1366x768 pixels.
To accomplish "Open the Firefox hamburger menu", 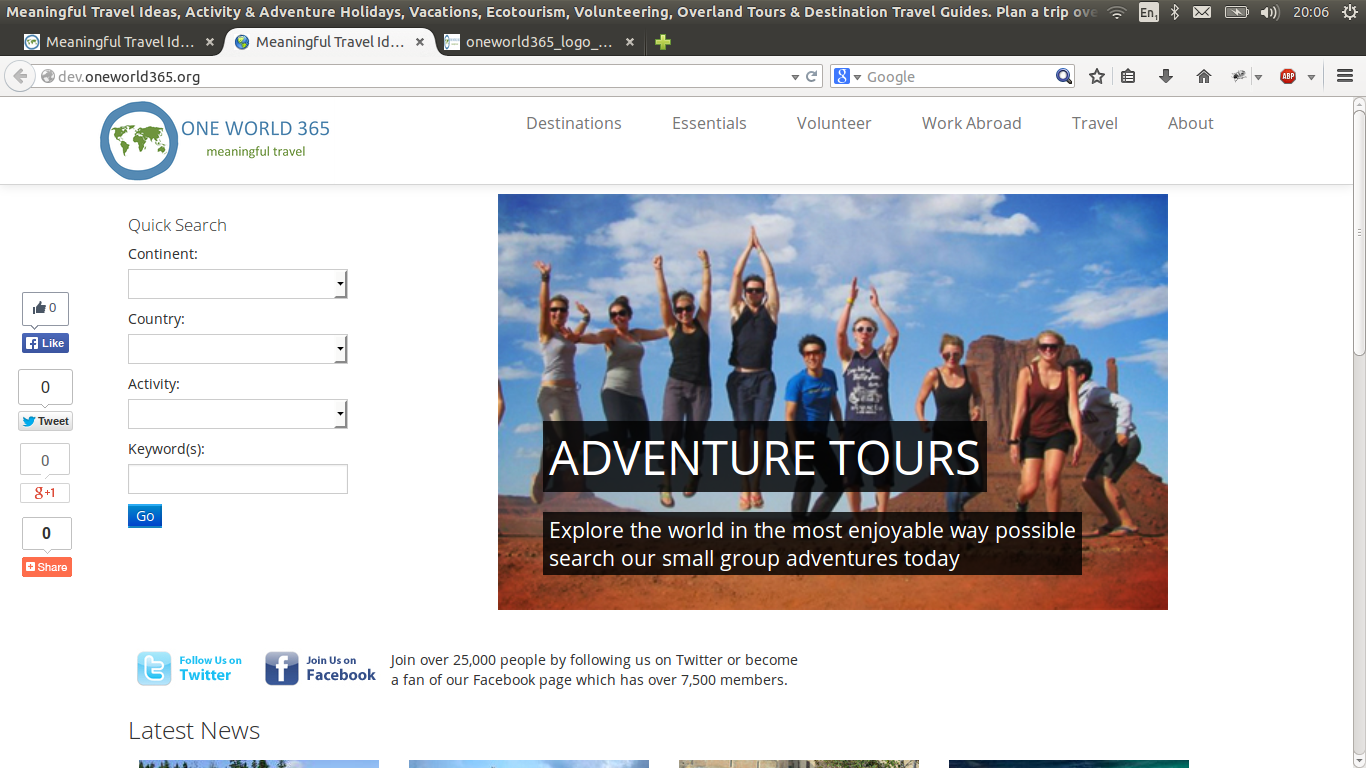I will tap(1344, 77).
